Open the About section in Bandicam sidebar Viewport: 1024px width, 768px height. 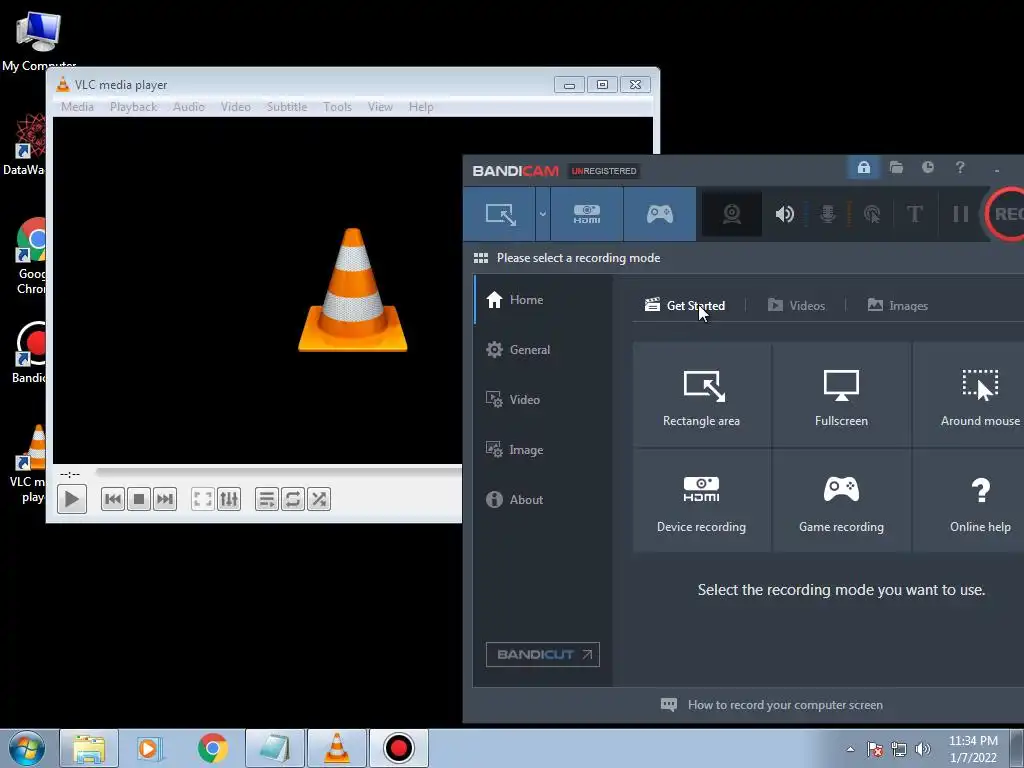pyautogui.click(x=543, y=500)
